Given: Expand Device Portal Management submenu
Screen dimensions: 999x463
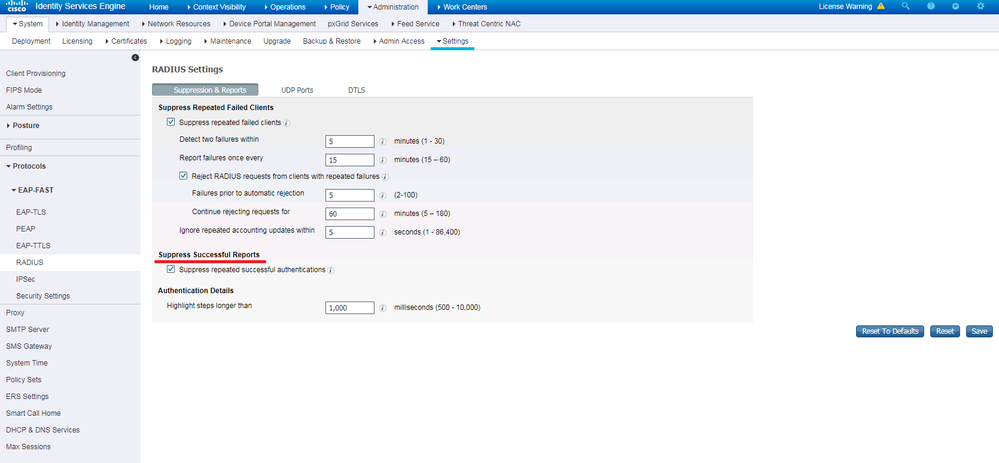Looking at the screenshot, I should point(269,24).
